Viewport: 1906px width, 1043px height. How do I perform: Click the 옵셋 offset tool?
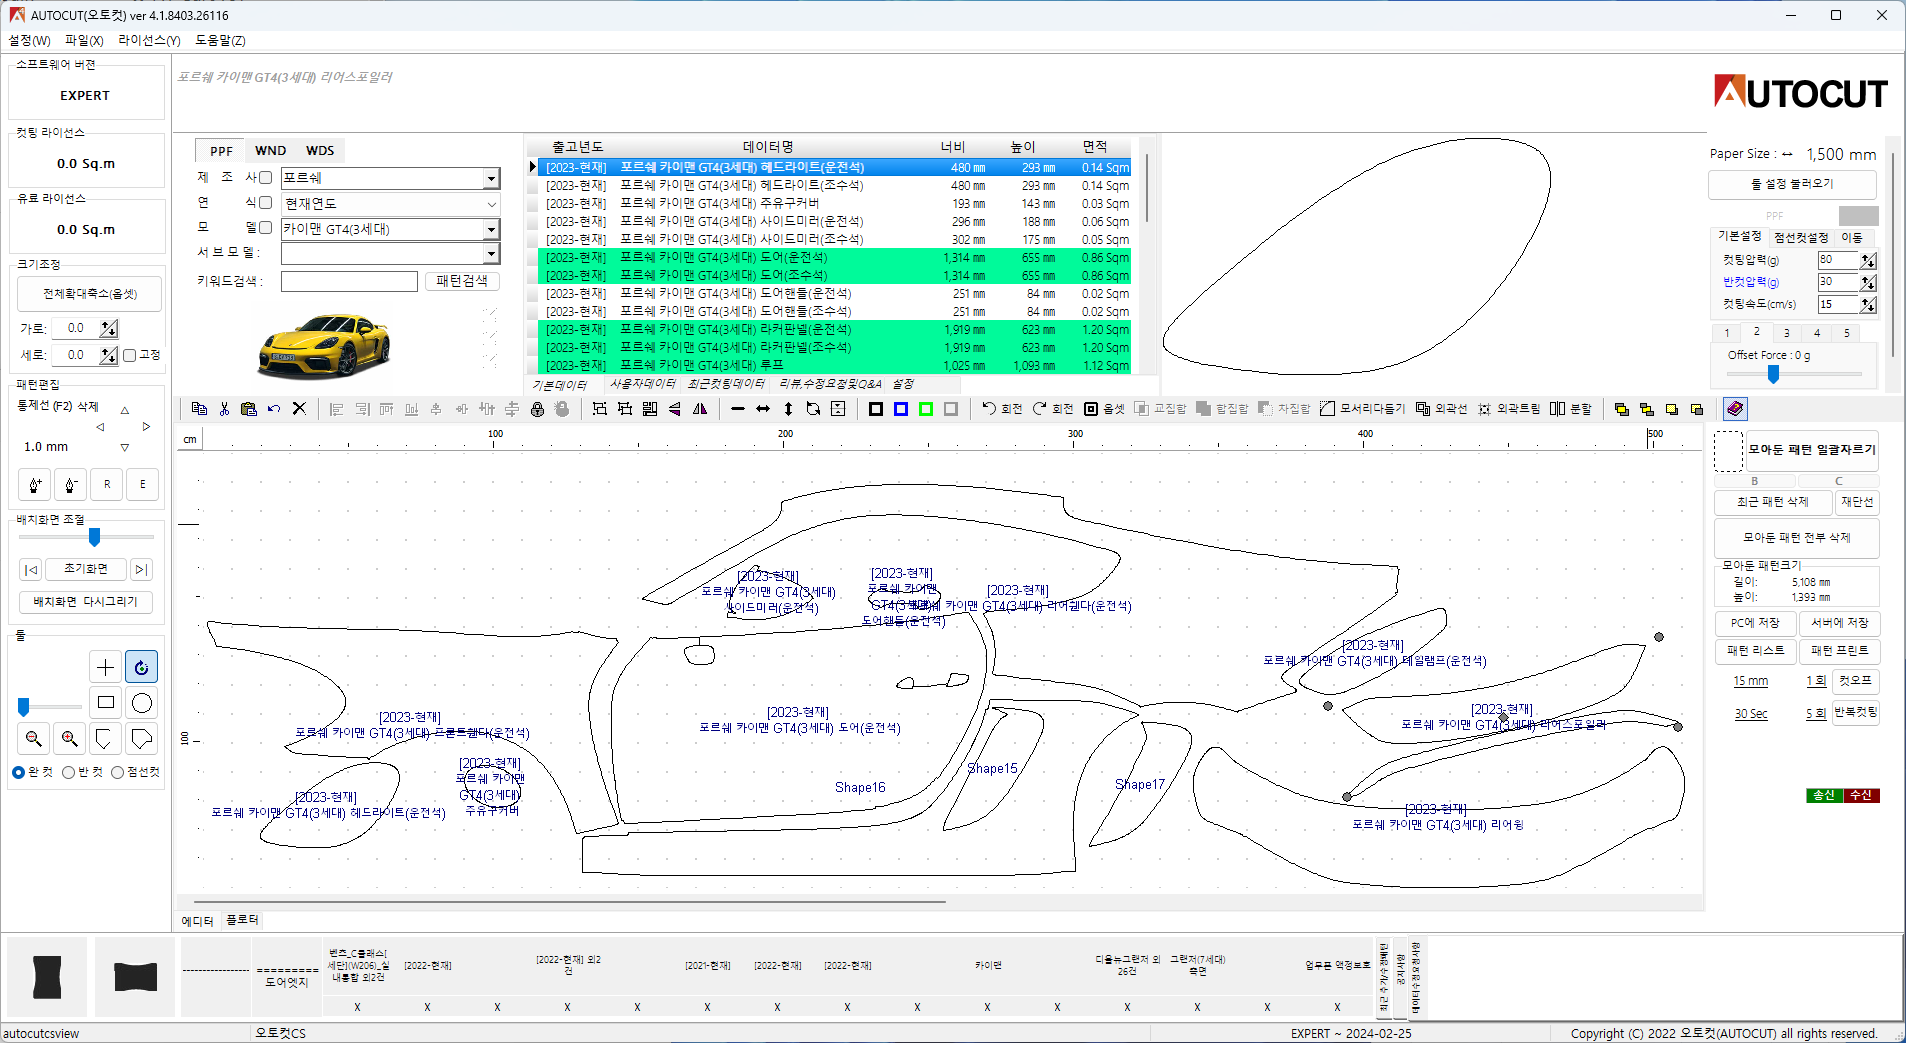click(1105, 409)
